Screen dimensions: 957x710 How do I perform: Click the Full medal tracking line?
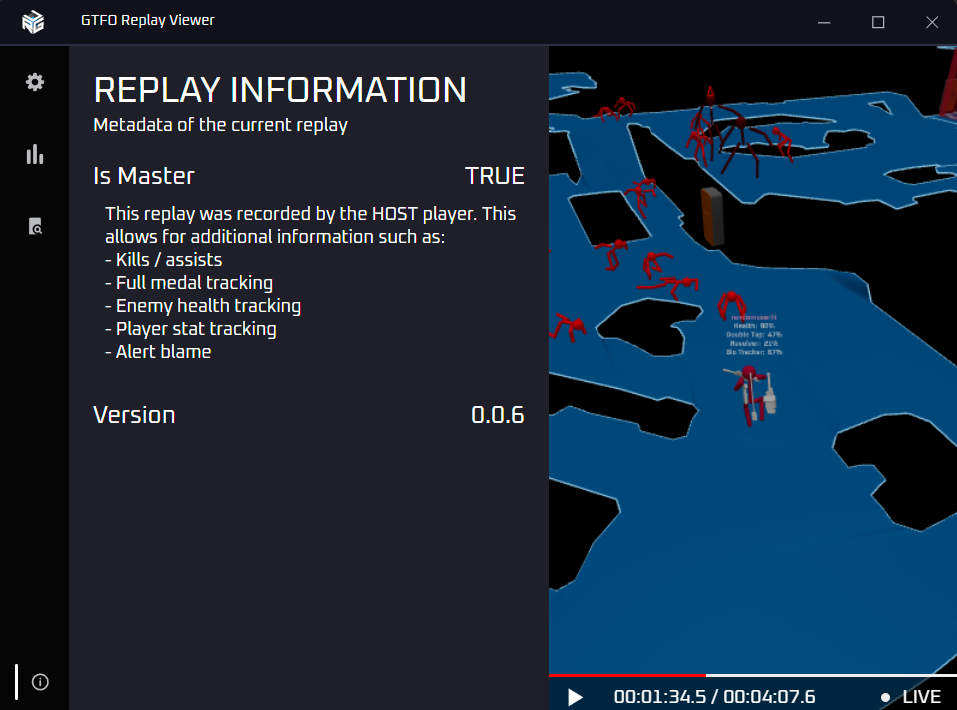[189, 283]
